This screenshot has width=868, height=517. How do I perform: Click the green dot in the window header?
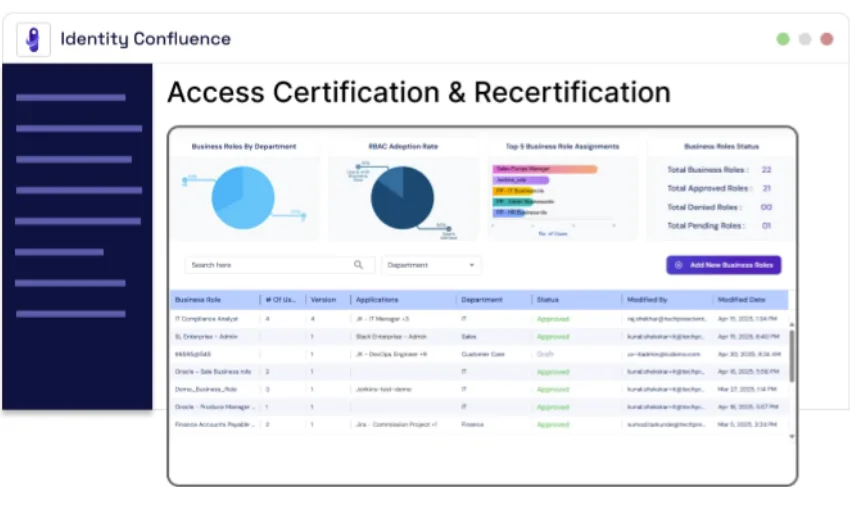783,39
